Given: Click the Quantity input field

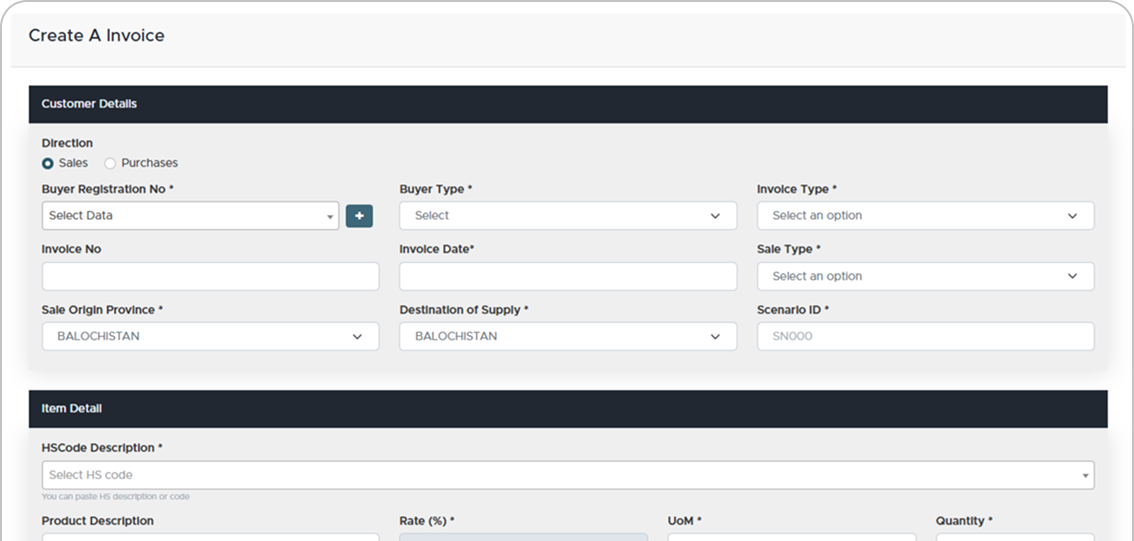Looking at the screenshot, I should point(1014,537).
